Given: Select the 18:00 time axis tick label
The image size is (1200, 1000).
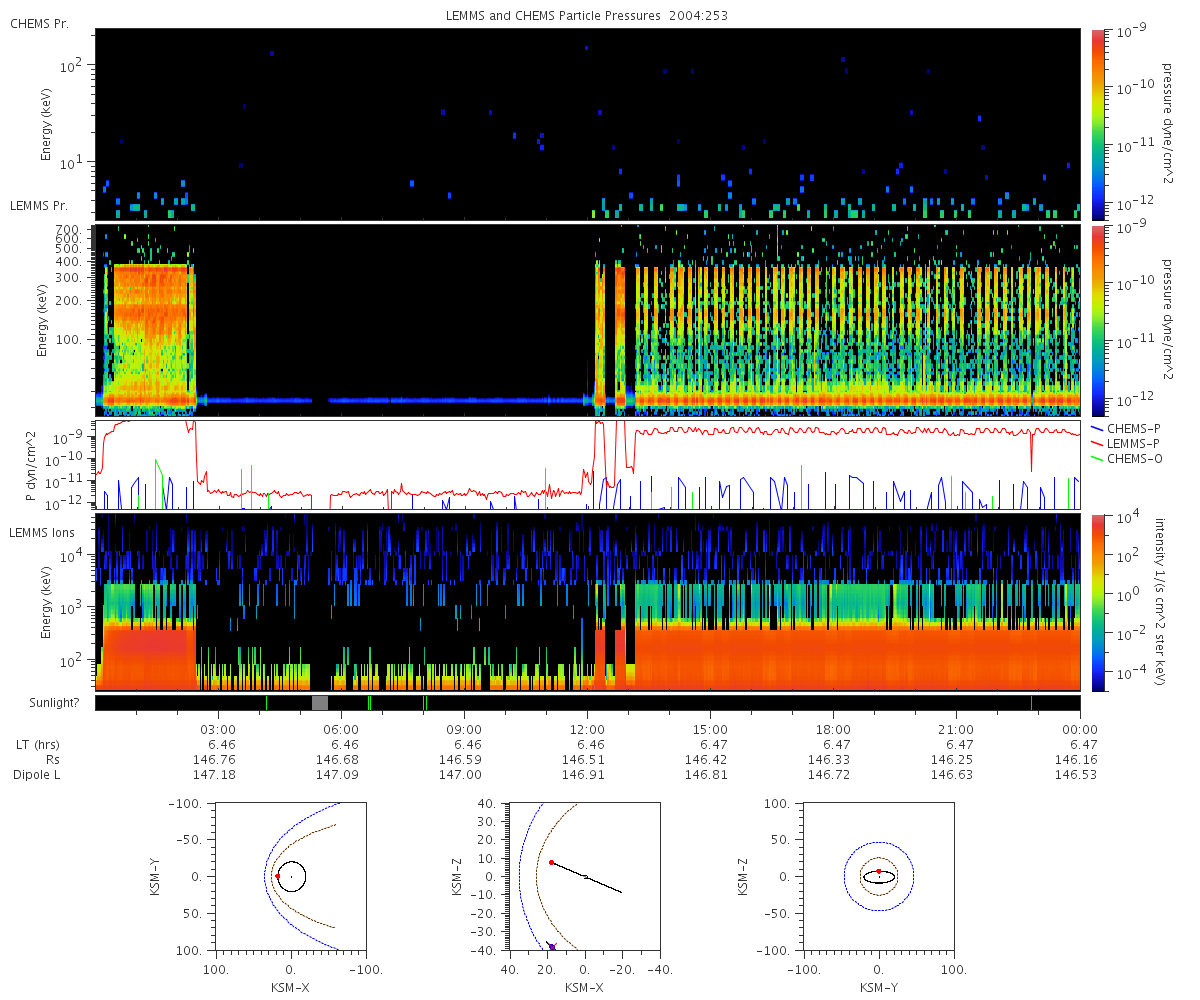Looking at the screenshot, I should [x=833, y=729].
